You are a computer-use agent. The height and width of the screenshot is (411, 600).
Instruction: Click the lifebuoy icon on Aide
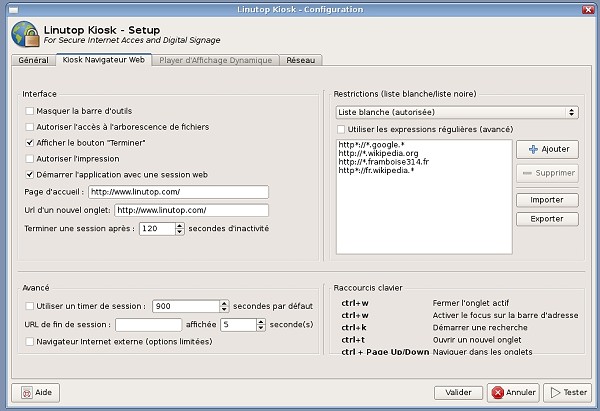(27, 393)
